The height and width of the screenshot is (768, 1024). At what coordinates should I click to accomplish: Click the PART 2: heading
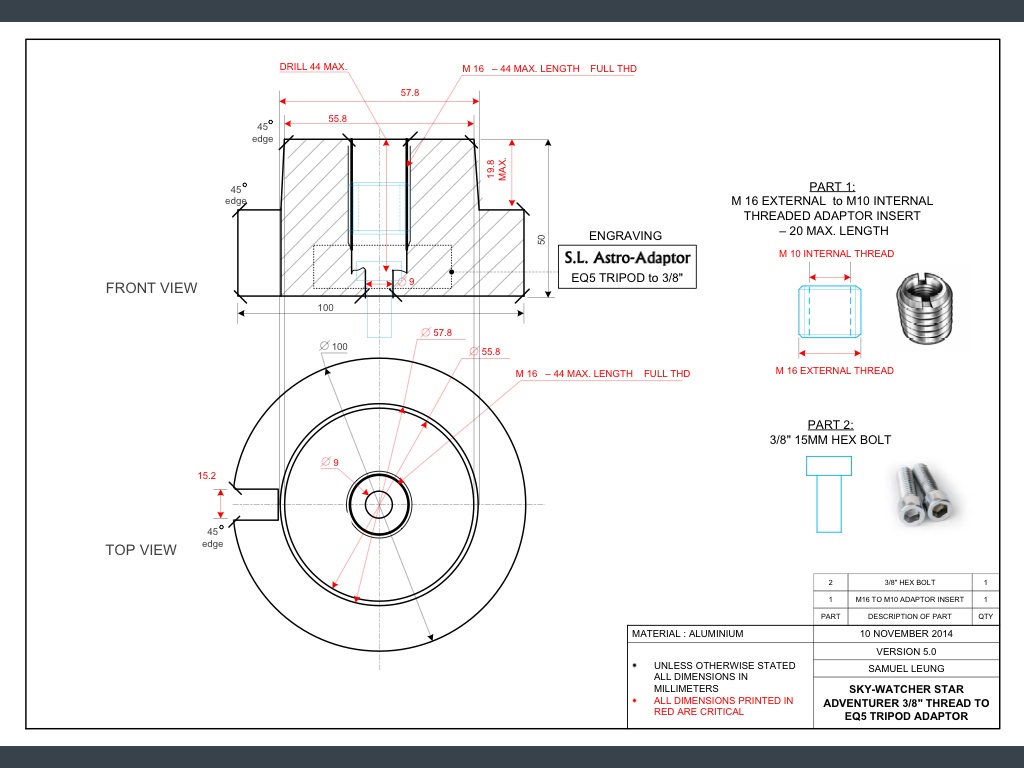pos(832,424)
